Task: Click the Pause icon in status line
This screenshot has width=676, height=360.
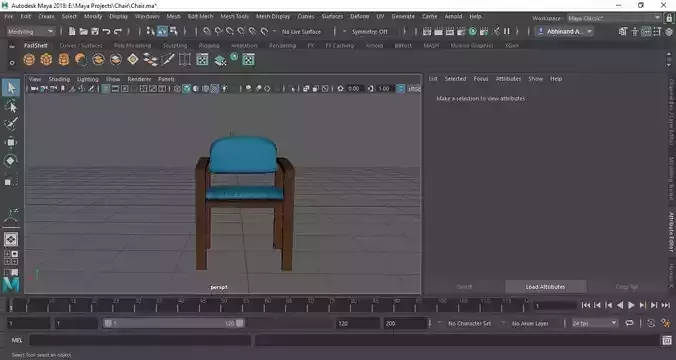Action: (x=507, y=31)
